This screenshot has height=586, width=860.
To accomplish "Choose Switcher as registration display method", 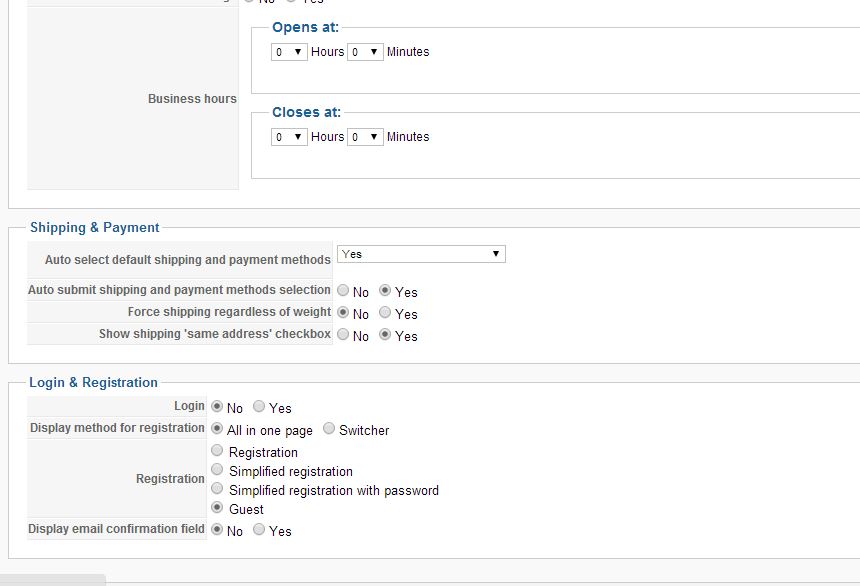I will 329,429.
